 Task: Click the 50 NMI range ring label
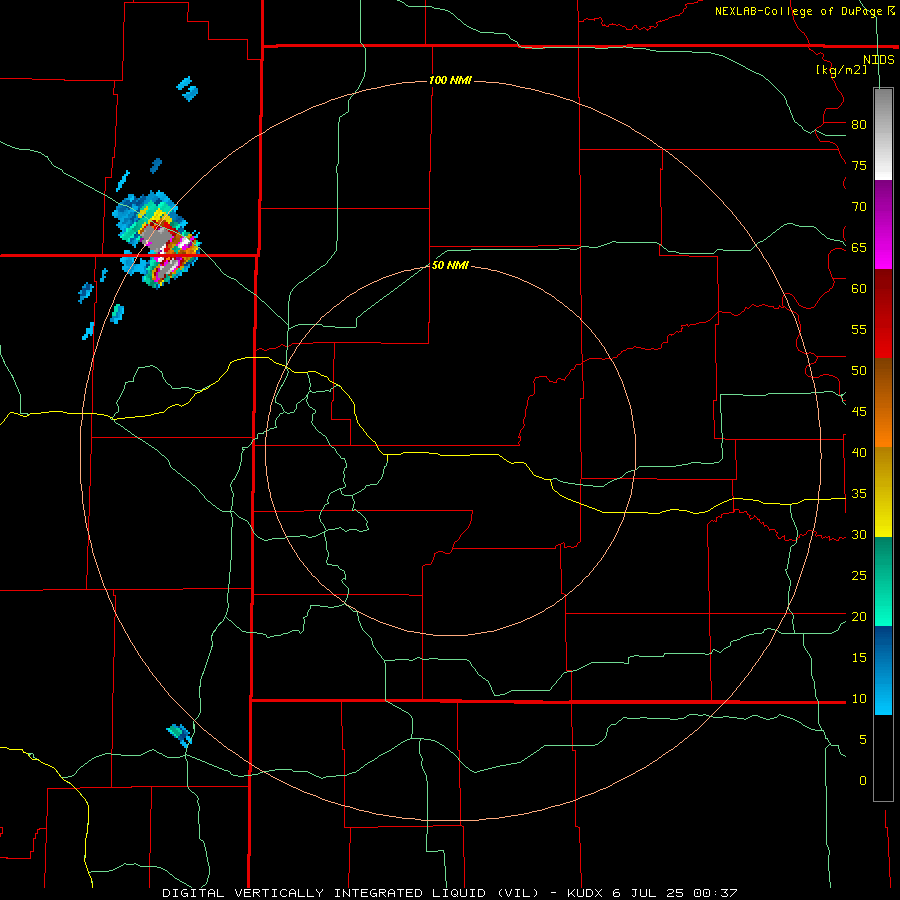pos(450,265)
